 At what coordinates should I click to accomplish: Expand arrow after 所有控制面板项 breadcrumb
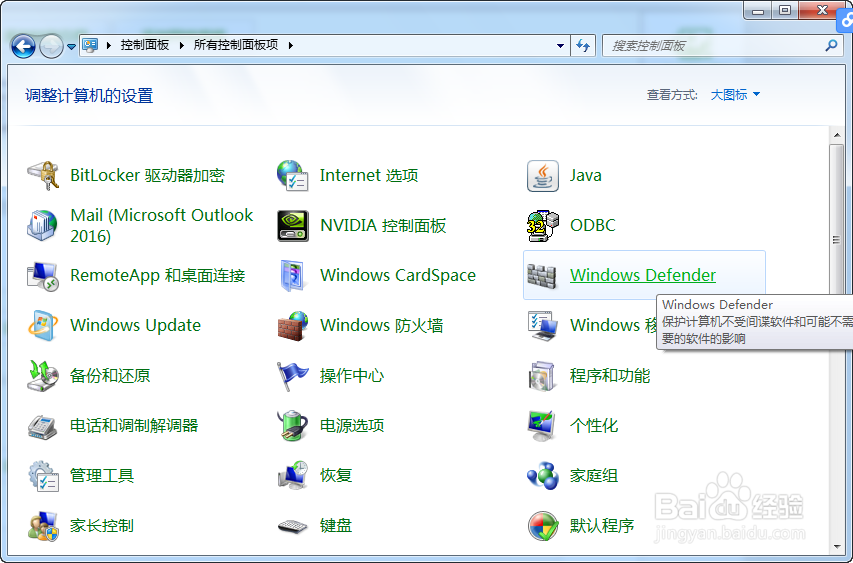coord(291,46)
